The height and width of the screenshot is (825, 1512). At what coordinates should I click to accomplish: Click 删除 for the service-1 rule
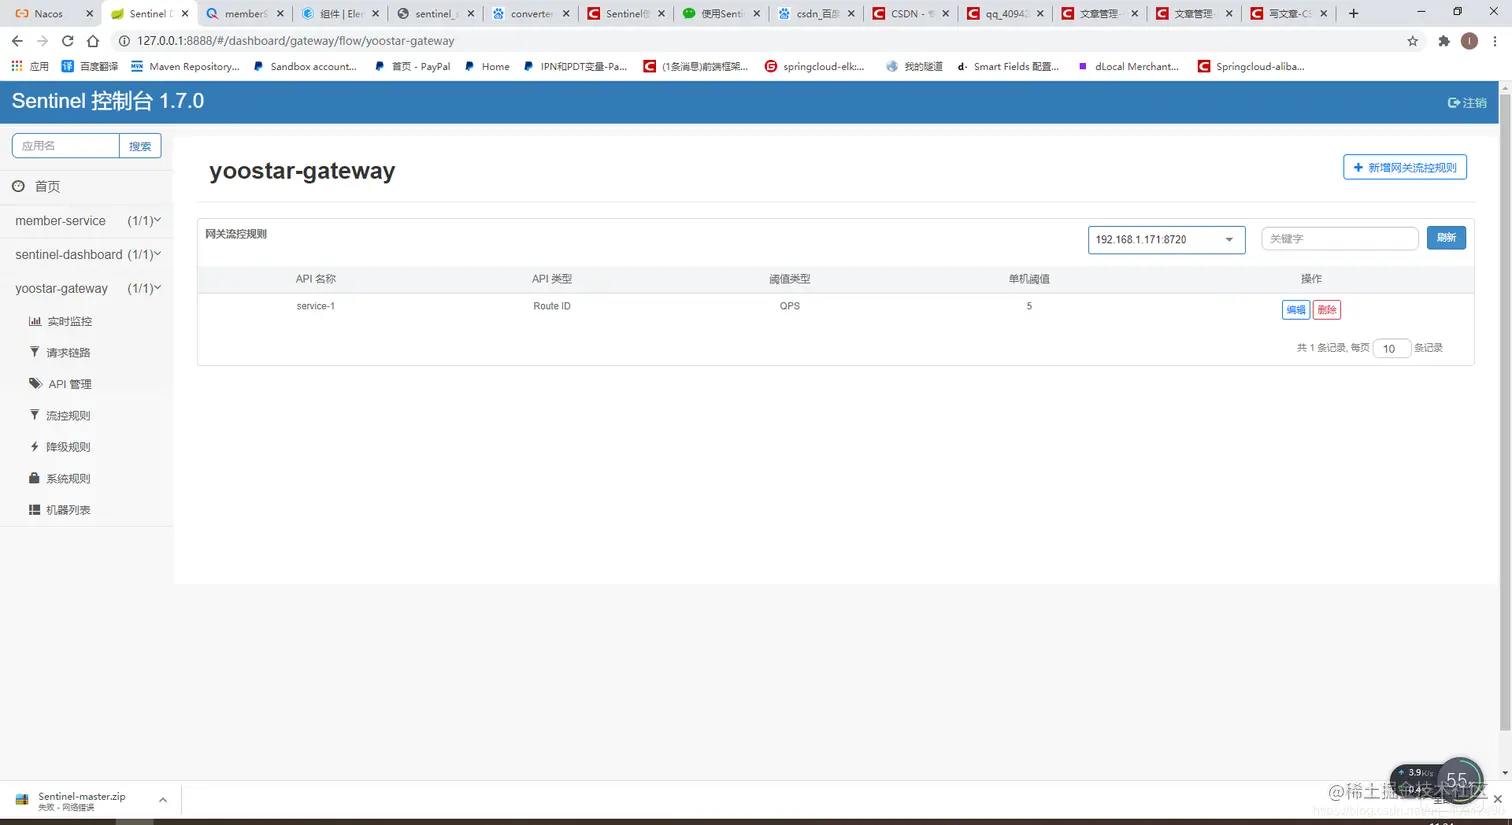(x=1326, y=310)
